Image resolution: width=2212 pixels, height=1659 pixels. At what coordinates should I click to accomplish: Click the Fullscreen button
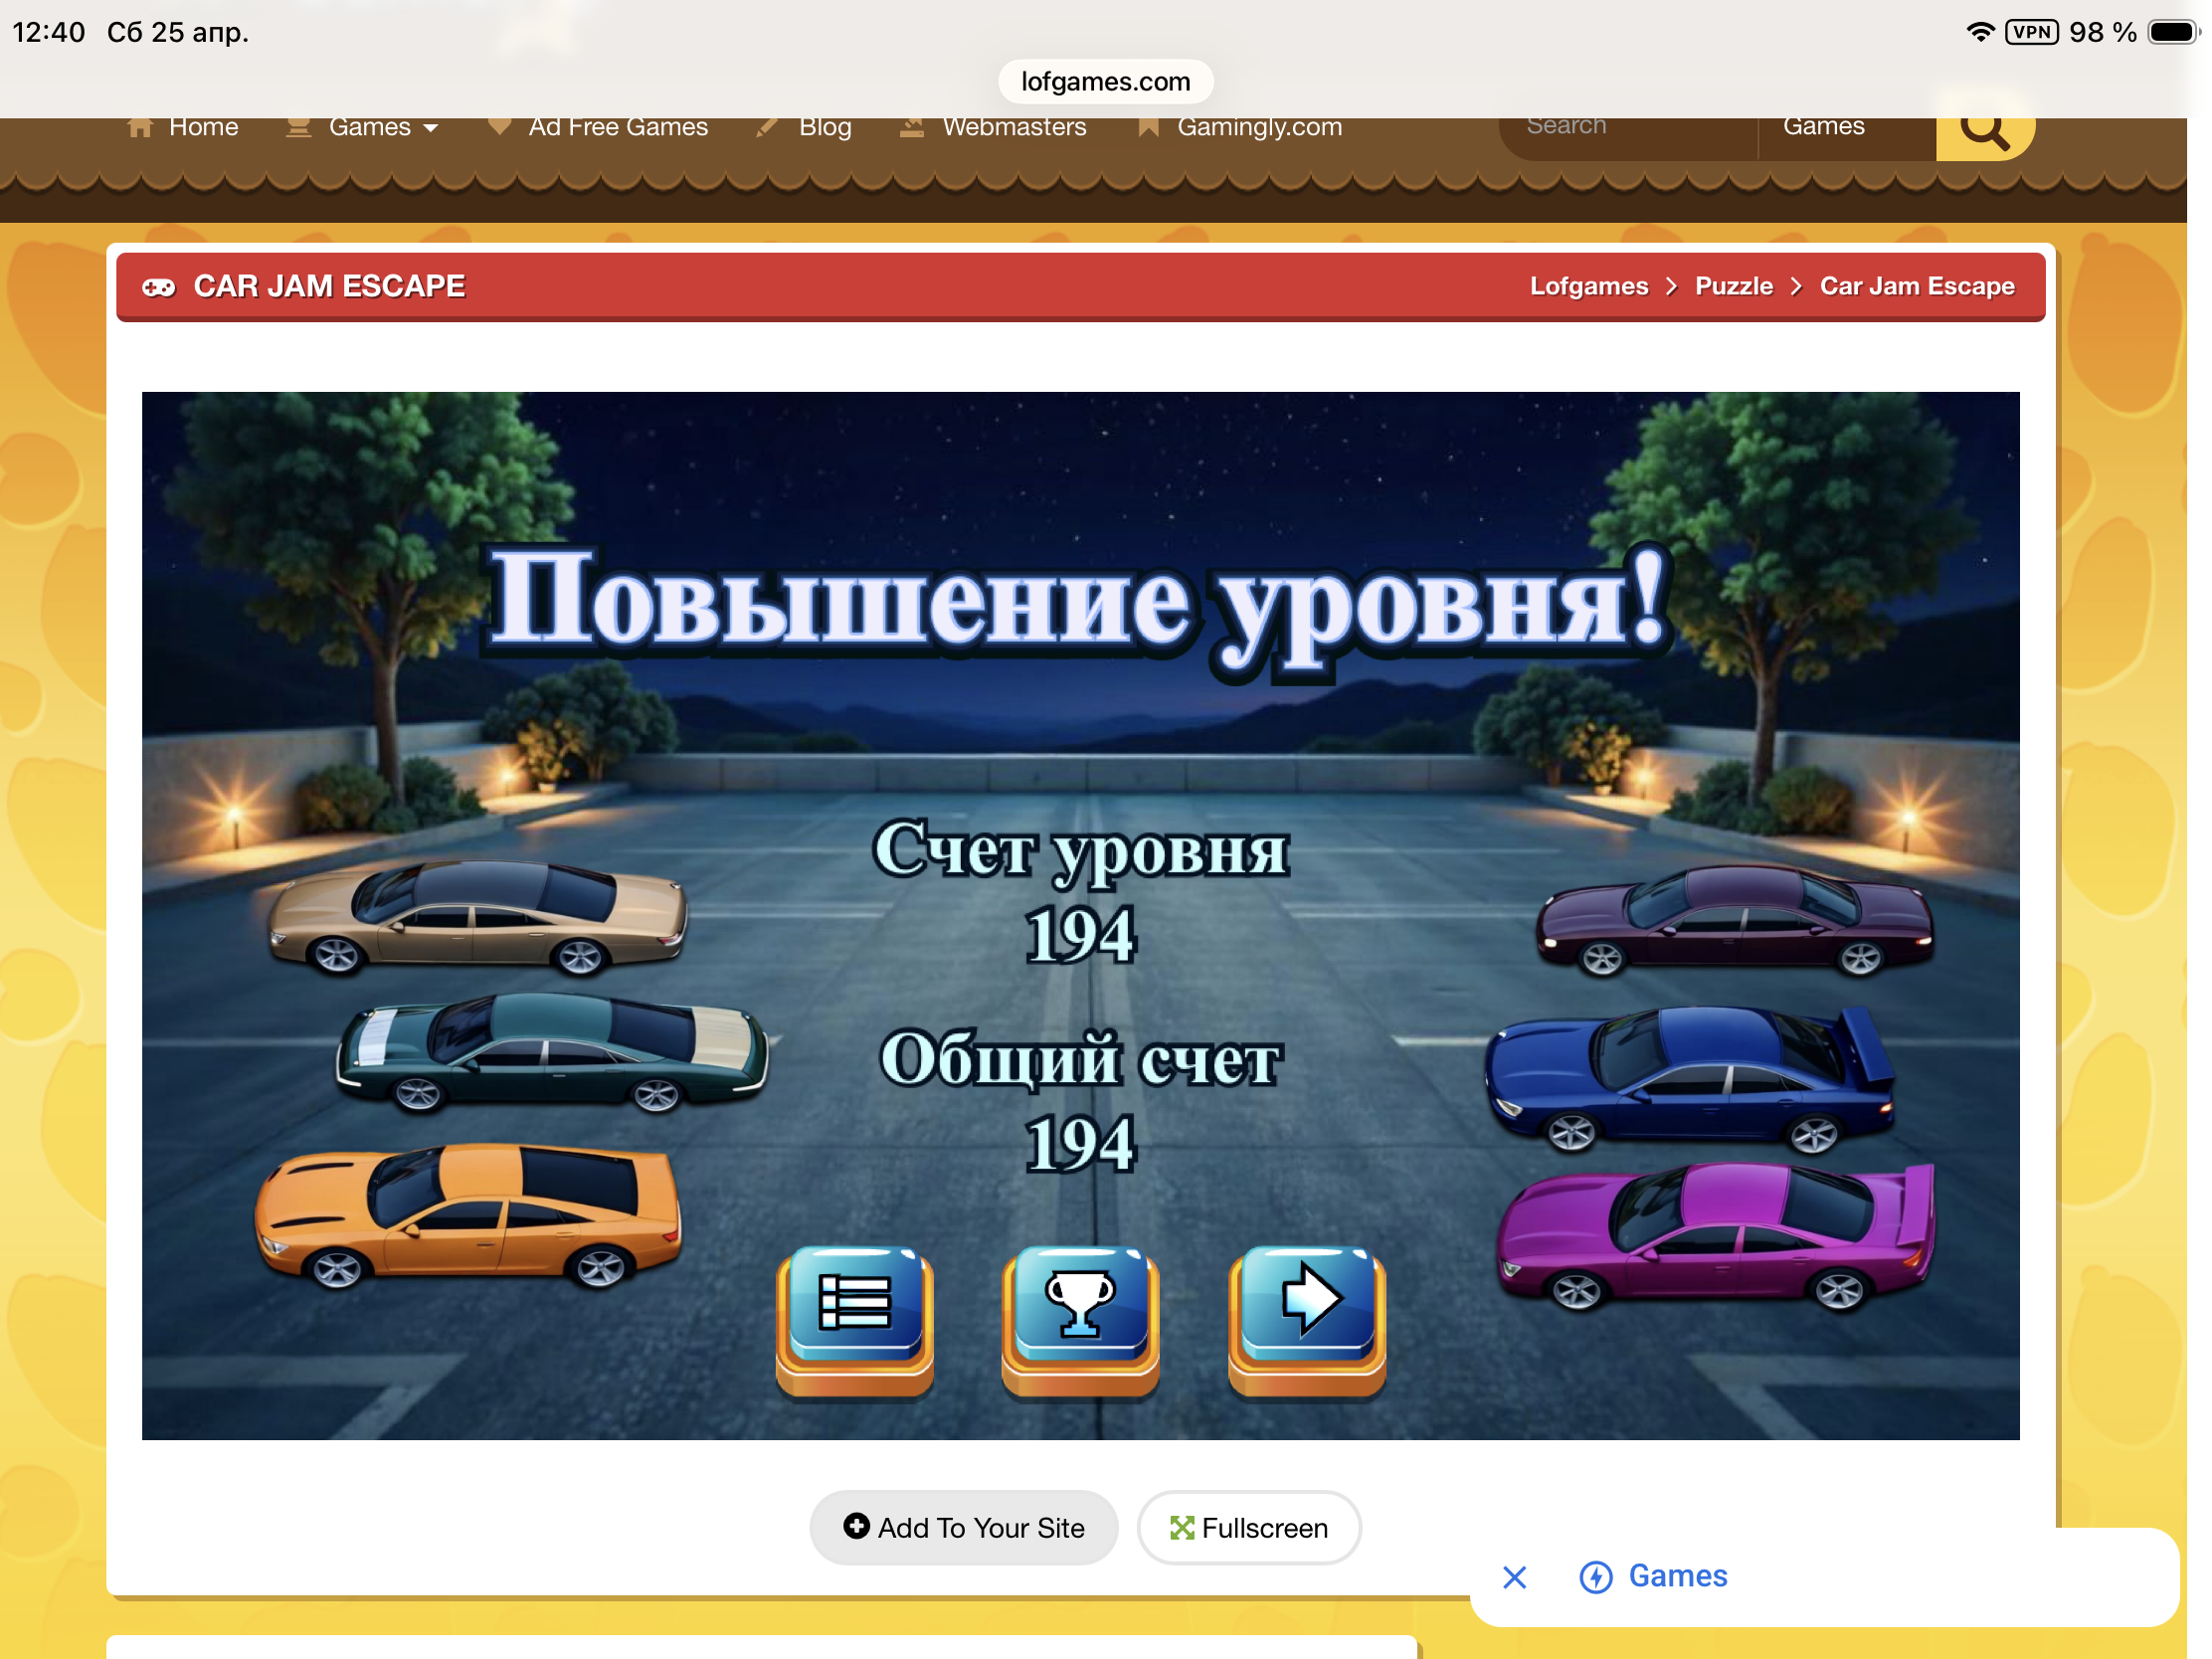coord(1248,1527)
